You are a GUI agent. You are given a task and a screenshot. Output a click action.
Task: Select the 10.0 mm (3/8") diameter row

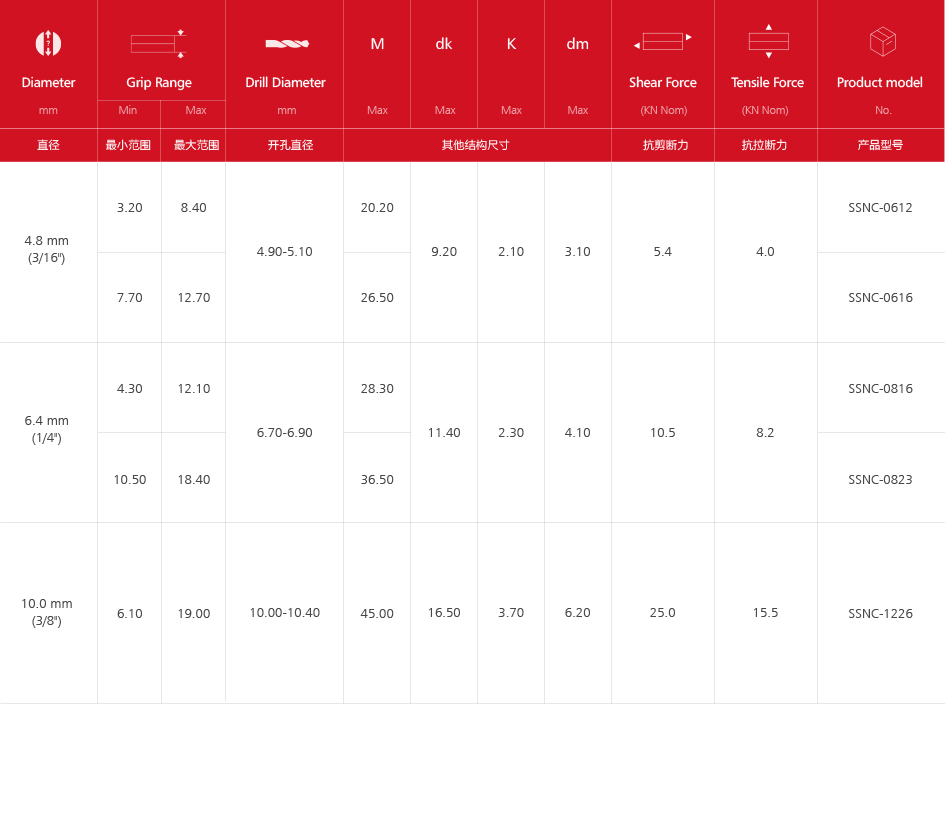point(47,612)
